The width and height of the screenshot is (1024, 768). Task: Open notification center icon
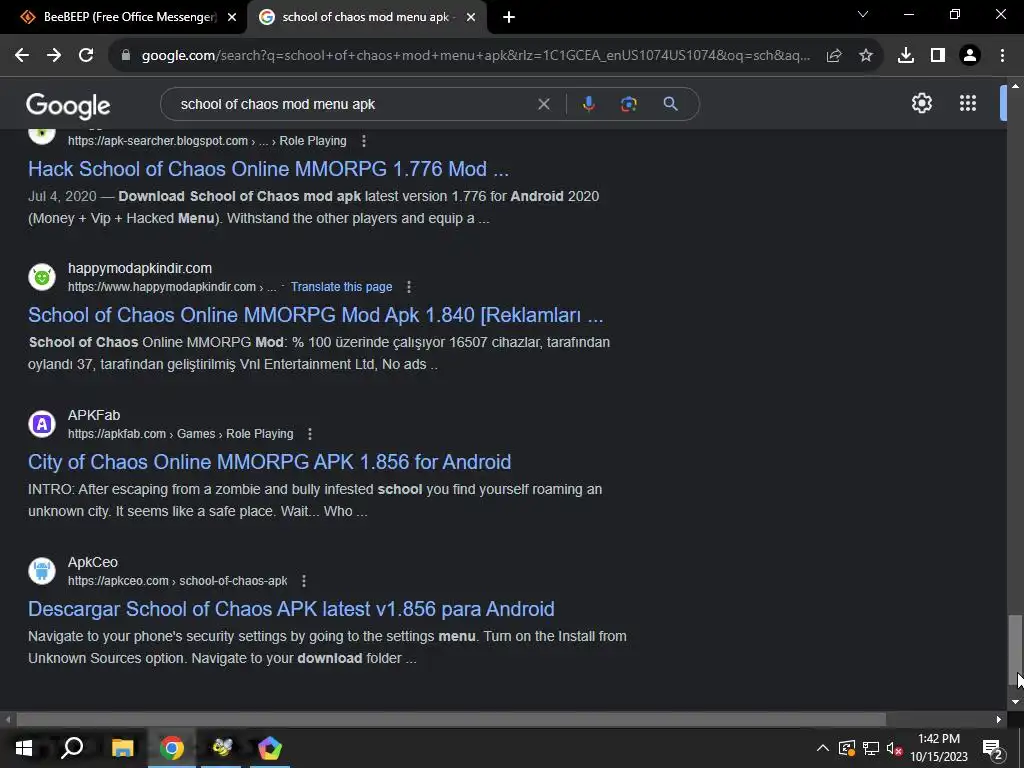992,748
